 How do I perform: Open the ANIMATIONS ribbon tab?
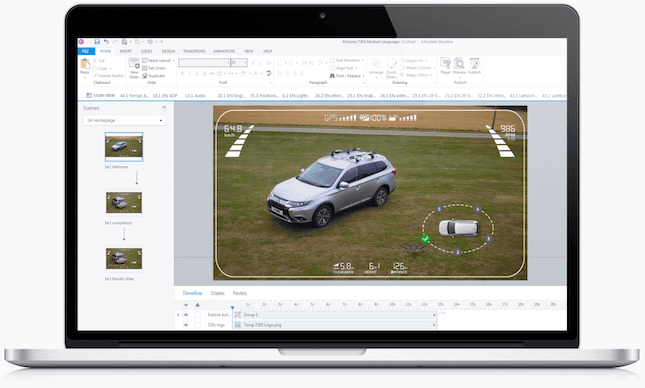[x=224, y=51]
